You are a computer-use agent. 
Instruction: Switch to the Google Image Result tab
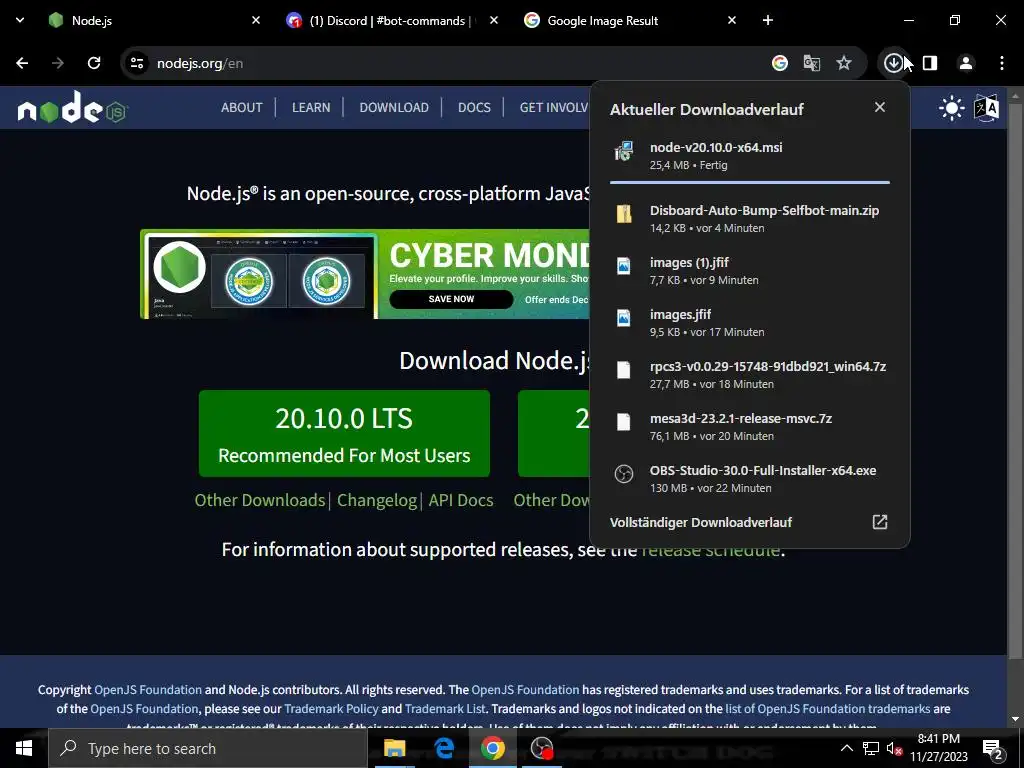[630, 20]
